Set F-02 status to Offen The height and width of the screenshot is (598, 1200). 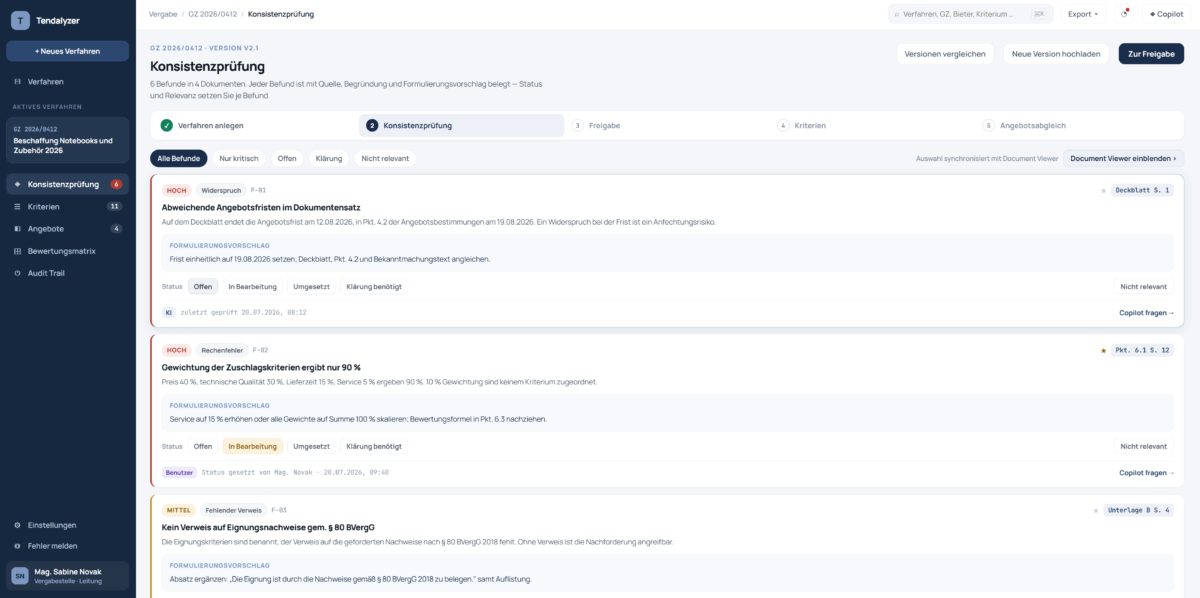click(203, 446)
